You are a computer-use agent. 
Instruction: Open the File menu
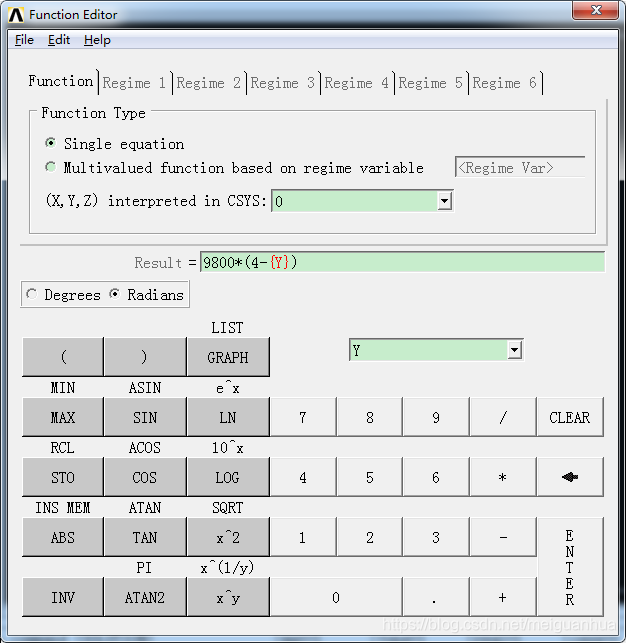coord(24,40)
